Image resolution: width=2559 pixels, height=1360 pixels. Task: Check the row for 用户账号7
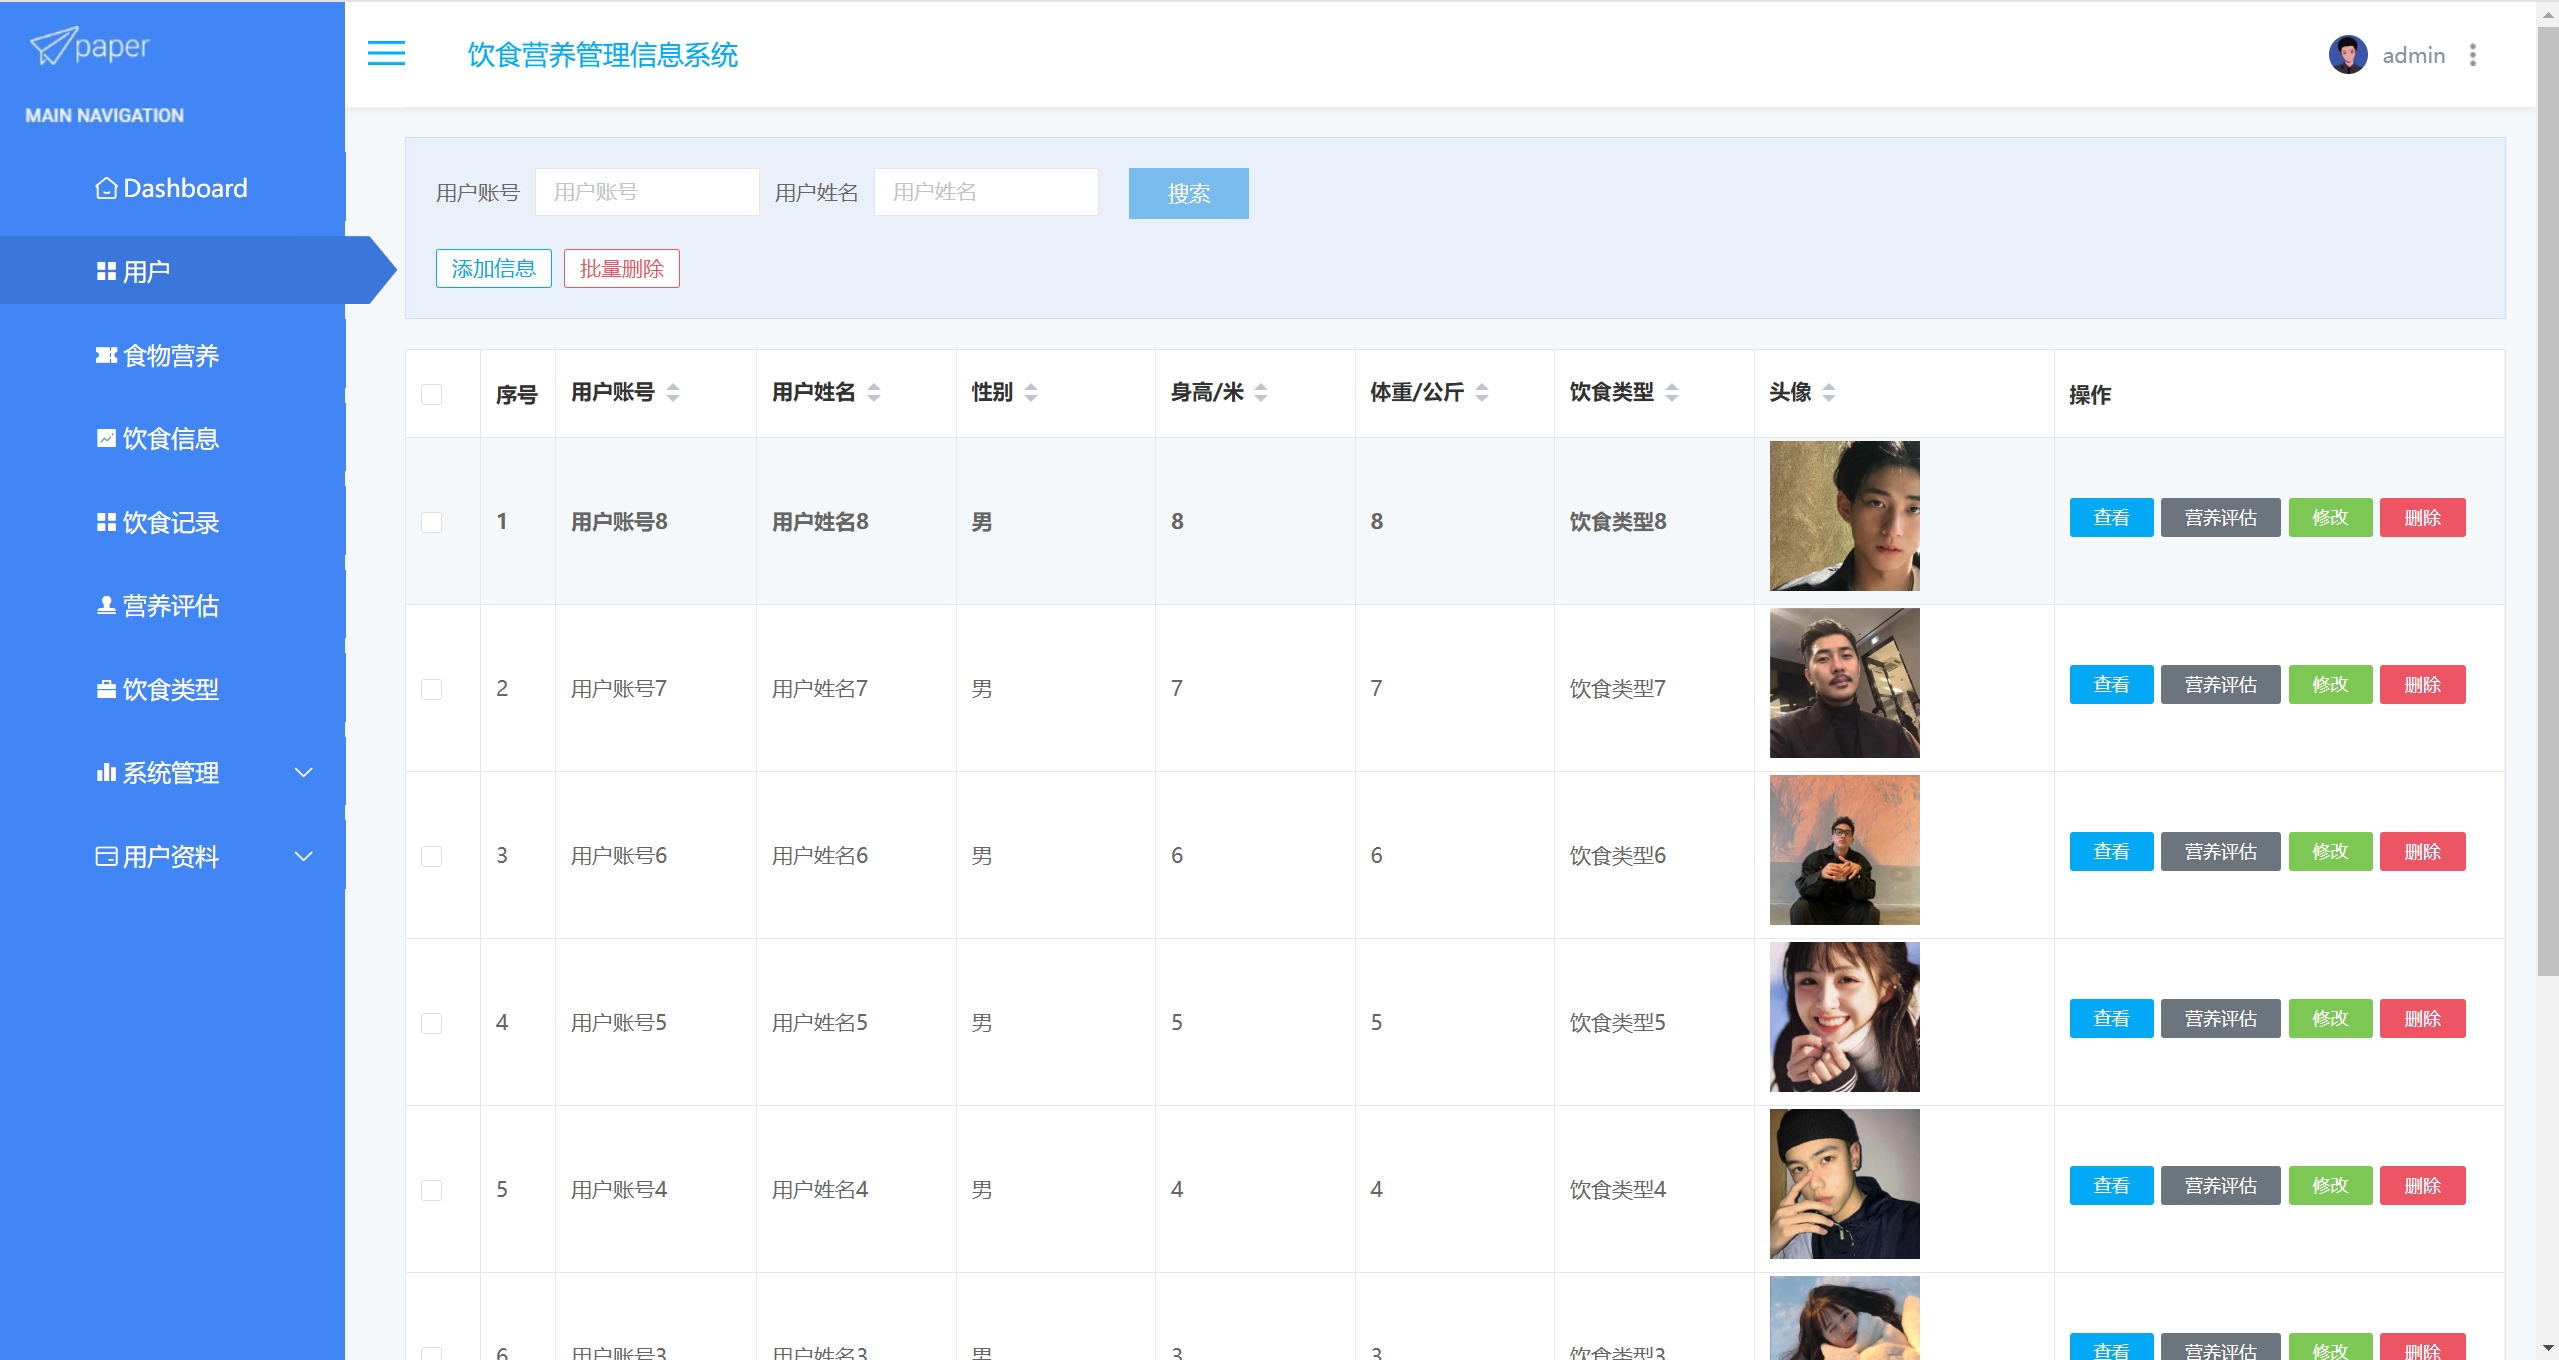point(432,689)
